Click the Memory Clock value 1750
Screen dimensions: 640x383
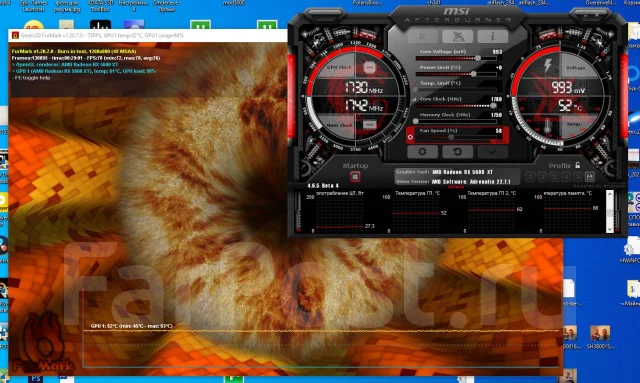tap(496, 115)
